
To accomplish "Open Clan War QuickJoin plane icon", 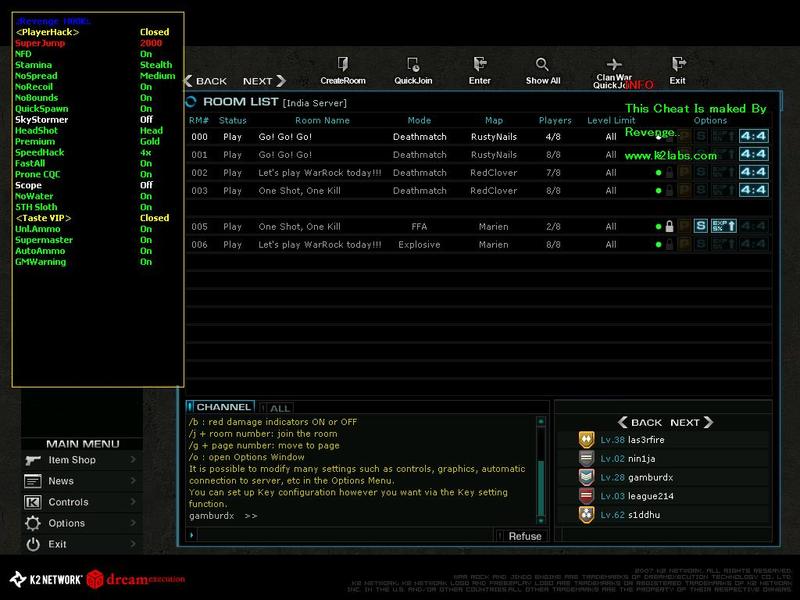I will 614,64.
